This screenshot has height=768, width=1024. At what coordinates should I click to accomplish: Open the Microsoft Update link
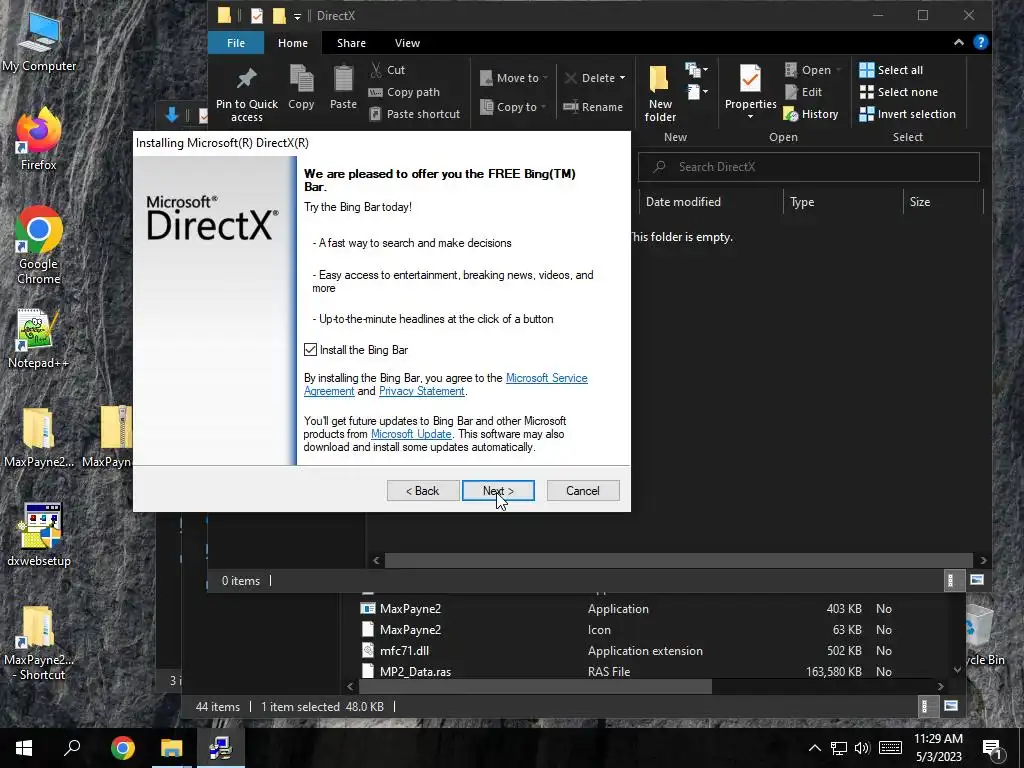click(411, 434)
